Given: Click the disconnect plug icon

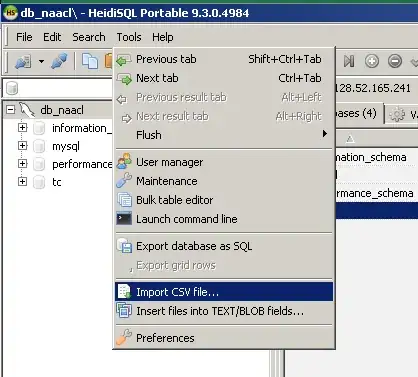Looking at the screenshot, I should click(59, 61).
